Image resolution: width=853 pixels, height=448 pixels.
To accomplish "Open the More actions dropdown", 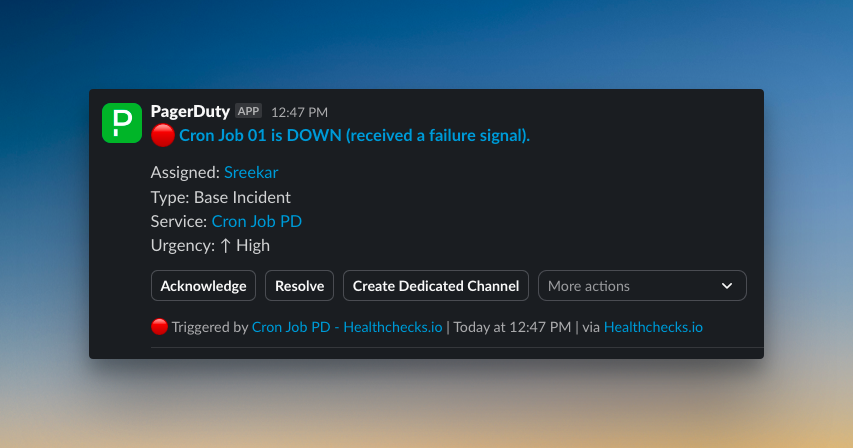I will 642,285.
